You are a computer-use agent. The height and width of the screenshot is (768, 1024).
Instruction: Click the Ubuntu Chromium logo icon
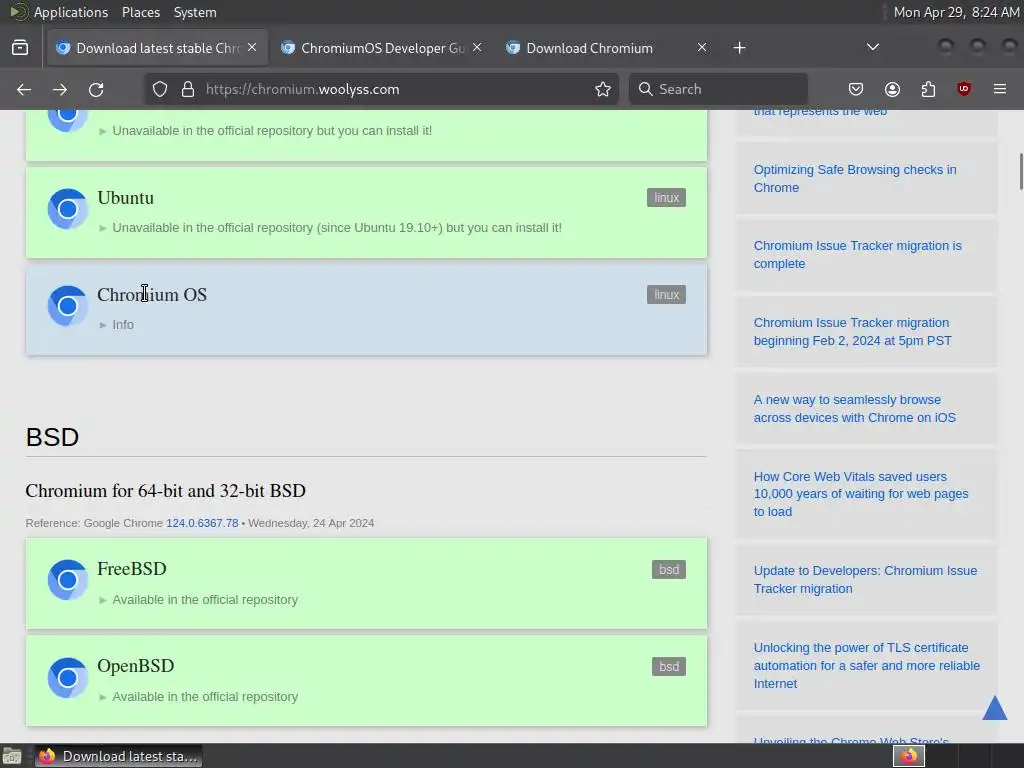coord(67,209)
